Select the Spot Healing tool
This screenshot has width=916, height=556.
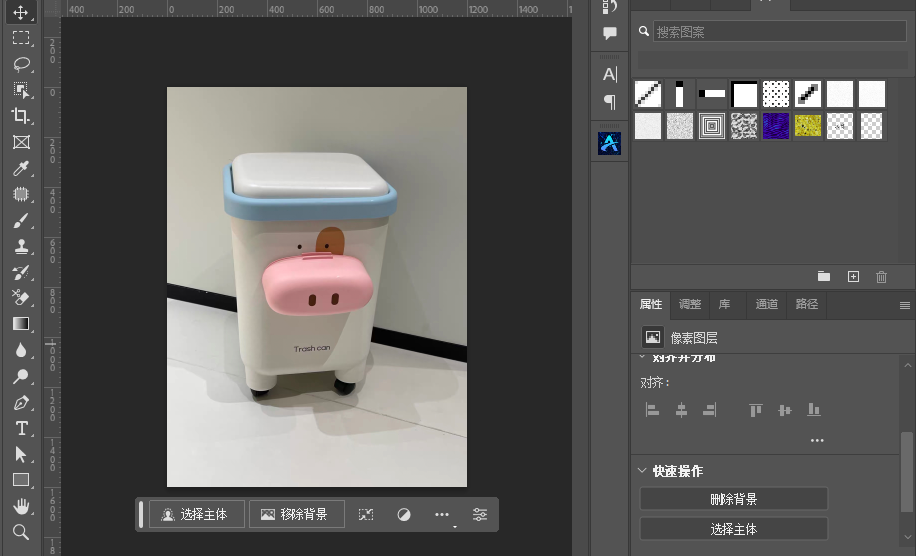point(21,194)
